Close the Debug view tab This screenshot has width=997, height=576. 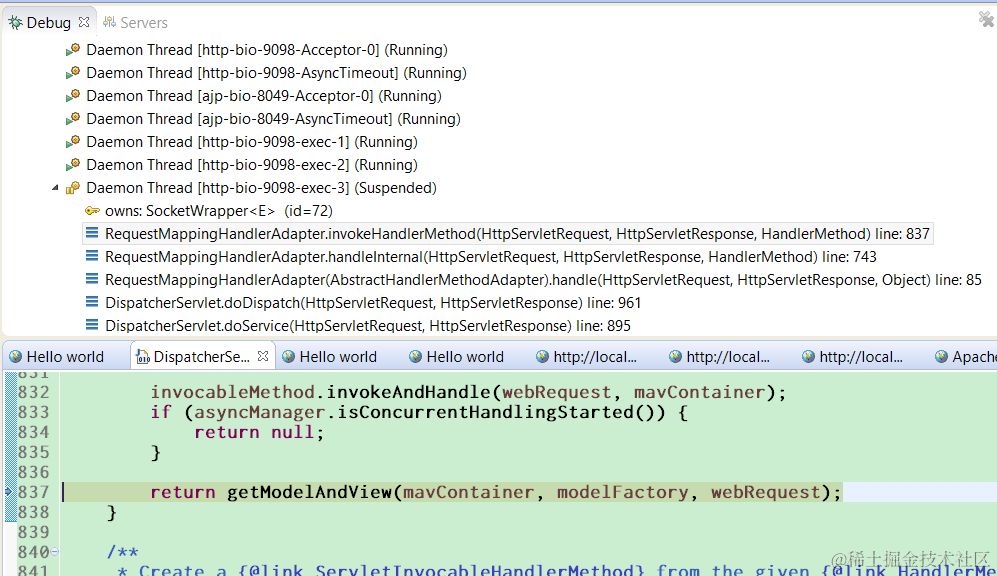coord(84,22)
